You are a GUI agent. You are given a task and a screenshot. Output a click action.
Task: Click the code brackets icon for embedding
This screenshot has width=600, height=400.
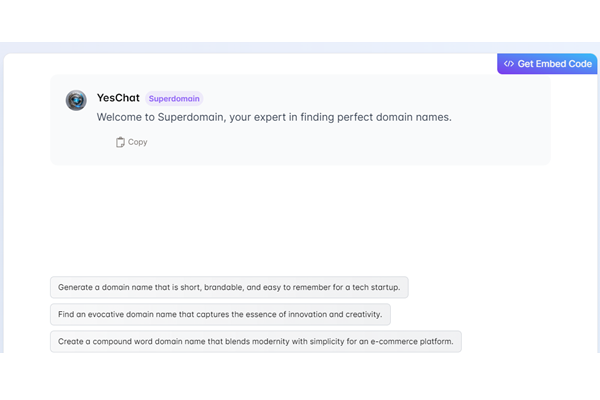(x=509, y=64)
